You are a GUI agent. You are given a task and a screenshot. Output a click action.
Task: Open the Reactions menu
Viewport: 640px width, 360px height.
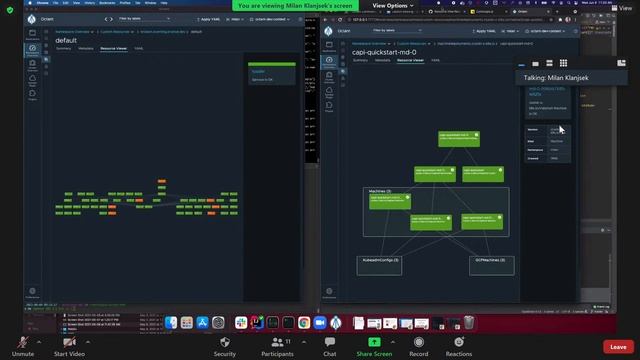459,347
